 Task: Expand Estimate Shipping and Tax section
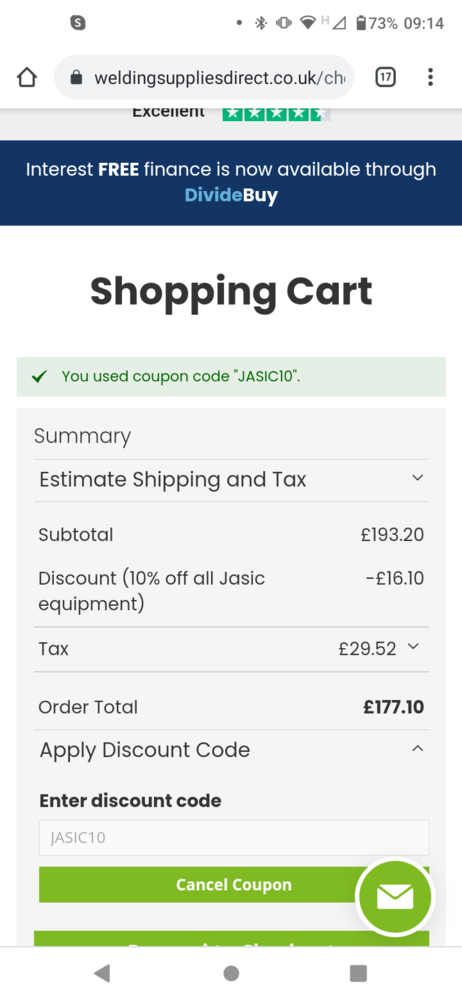[231, 480]
